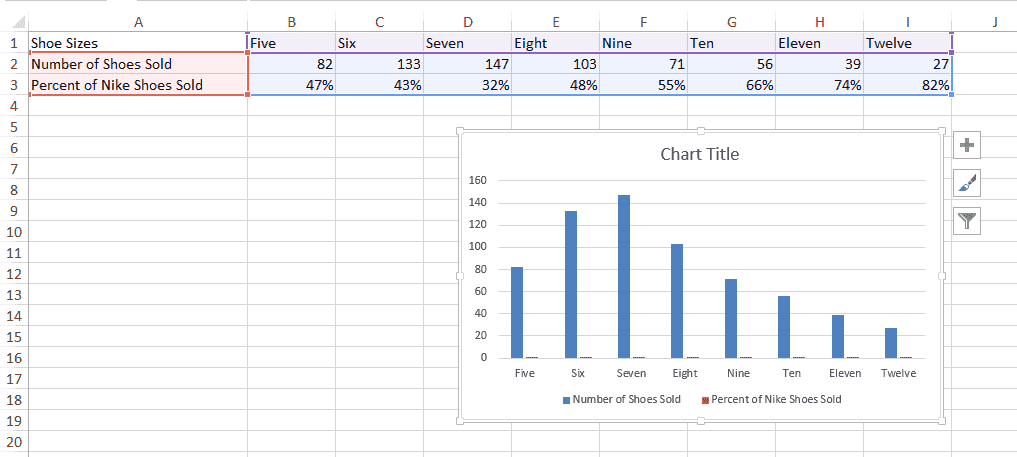Click the Shoe Sizes cell A1
1017x457 pixels.
(138, 43)
